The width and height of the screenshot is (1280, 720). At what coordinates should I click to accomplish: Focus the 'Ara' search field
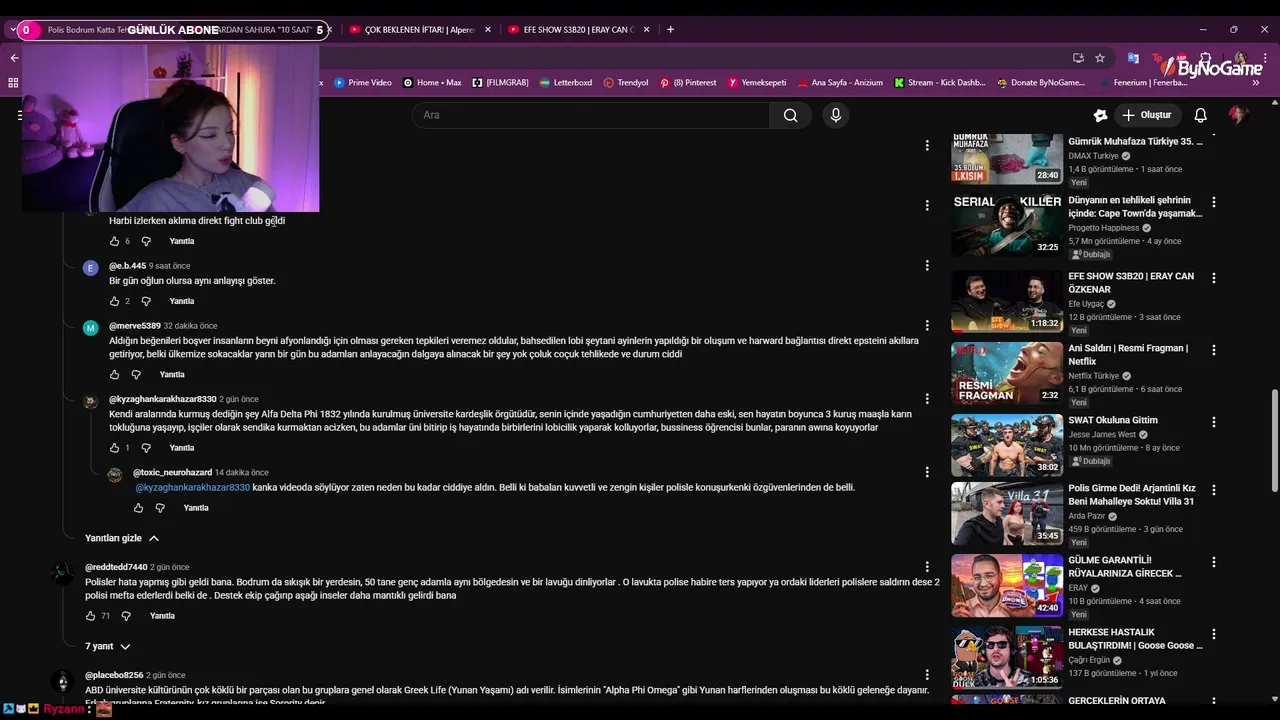point(590,115)
